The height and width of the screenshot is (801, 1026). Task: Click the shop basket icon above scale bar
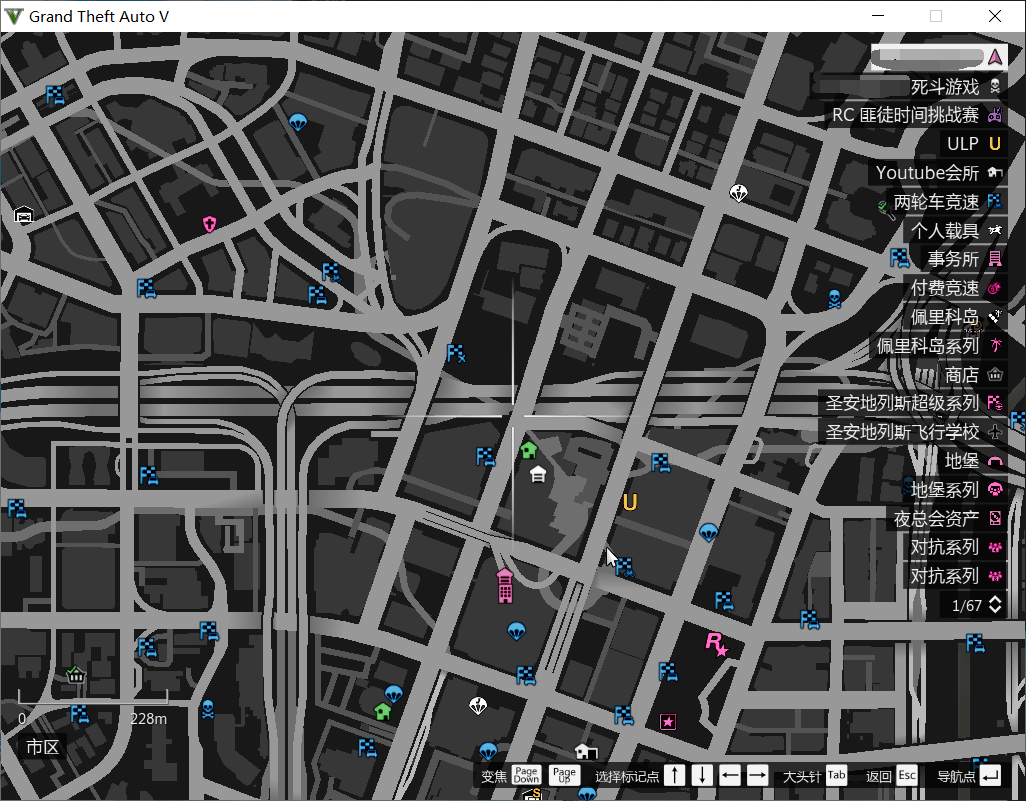(76, 674)
